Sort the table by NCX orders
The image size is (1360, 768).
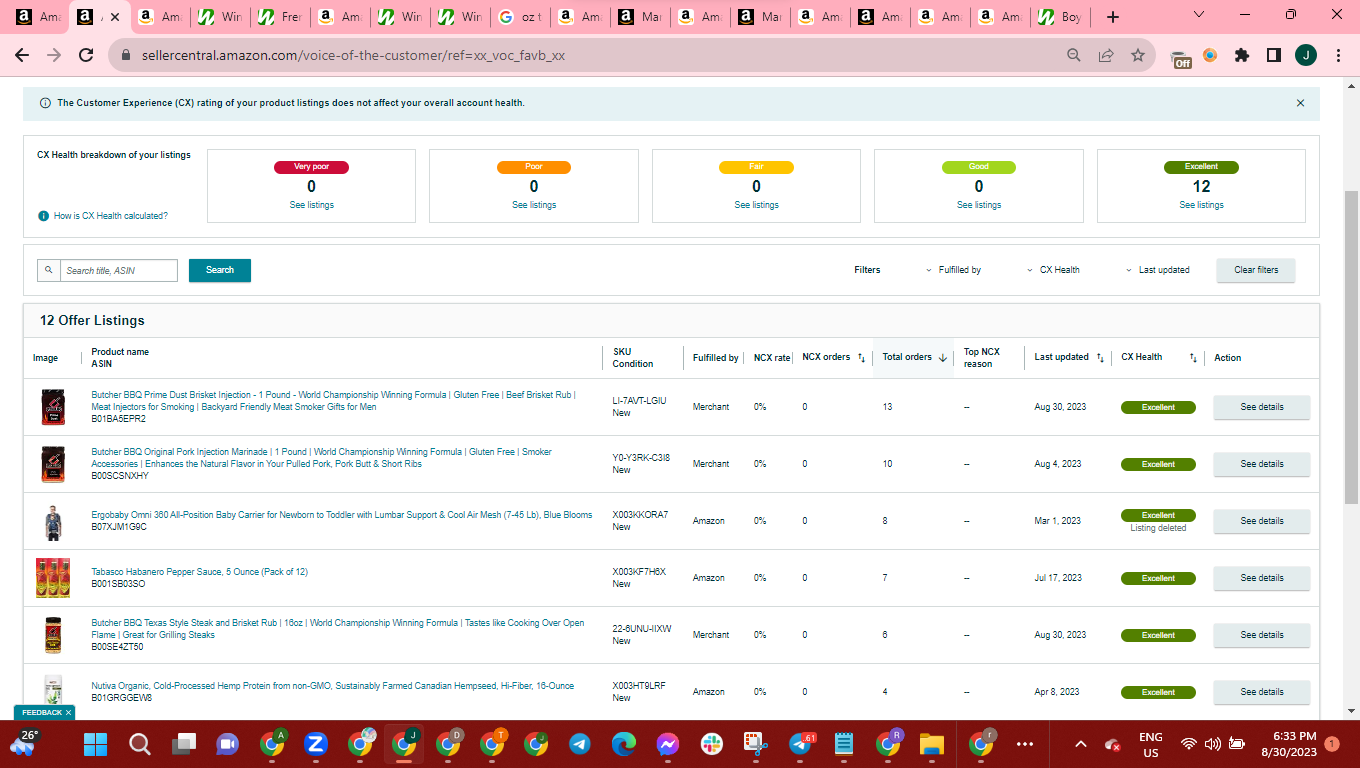click(x=862, y=358)
